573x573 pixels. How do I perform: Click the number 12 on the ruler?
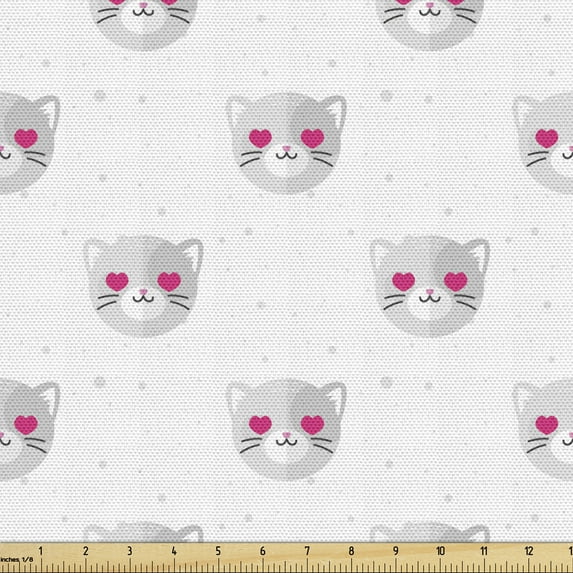(529, 551)
